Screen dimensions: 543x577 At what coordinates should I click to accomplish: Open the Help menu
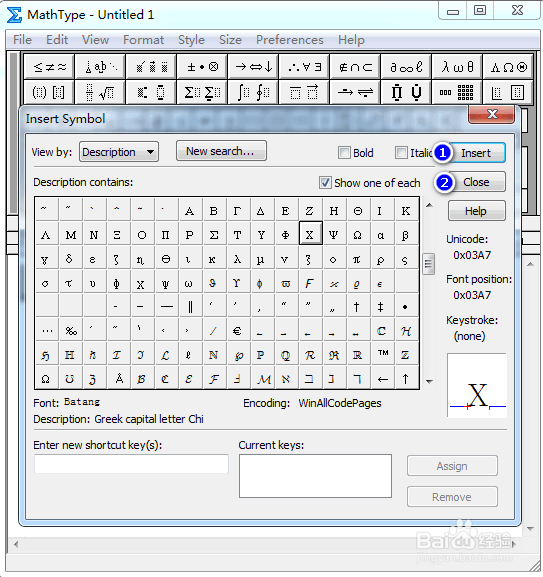click(351, 40)
